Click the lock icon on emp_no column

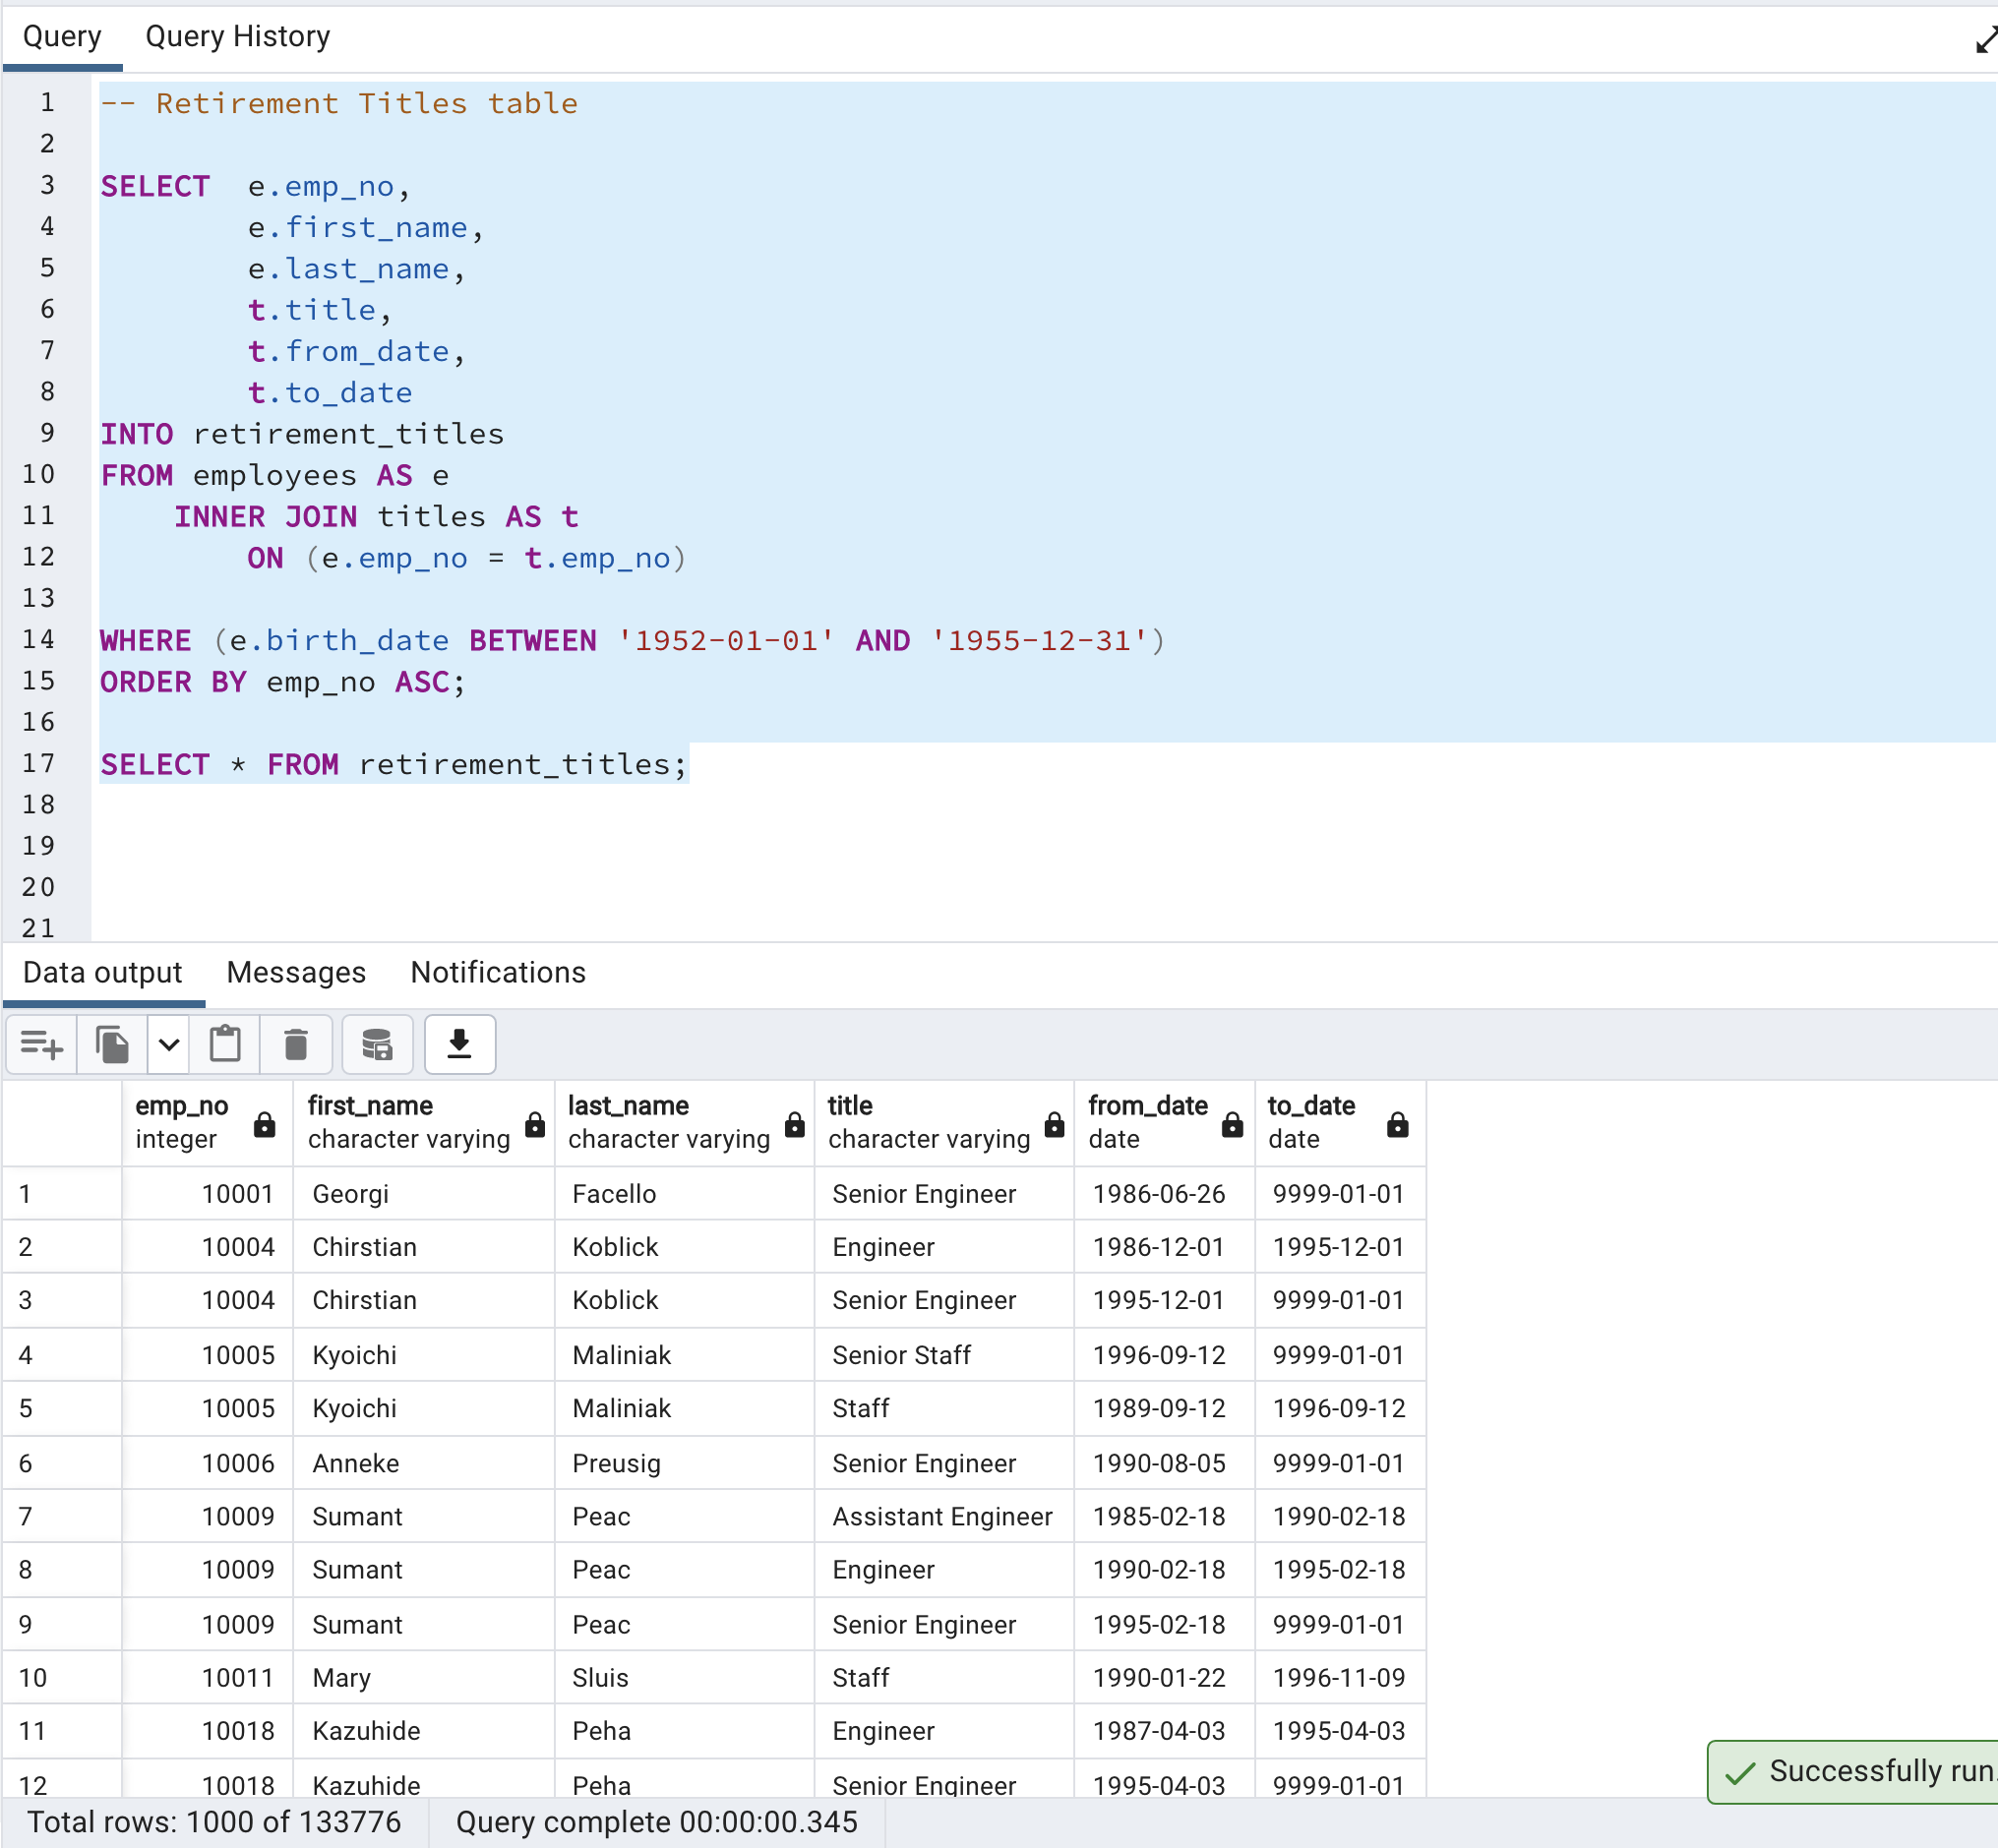click(264, 1125)
